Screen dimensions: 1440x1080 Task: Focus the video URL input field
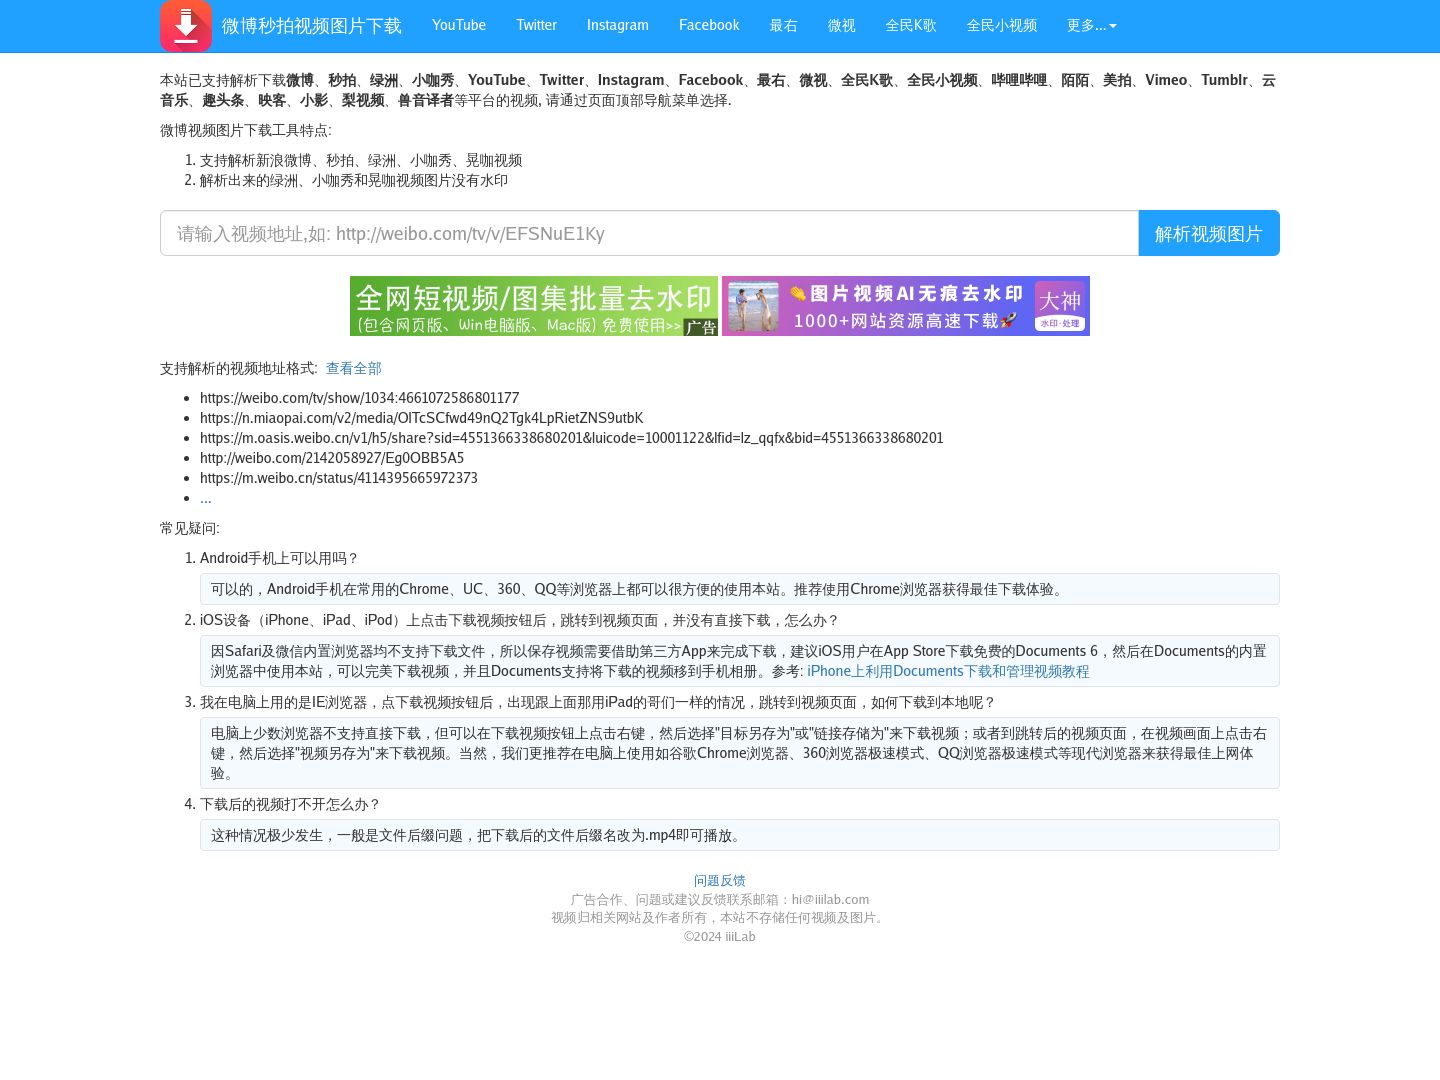coord(649,233)
